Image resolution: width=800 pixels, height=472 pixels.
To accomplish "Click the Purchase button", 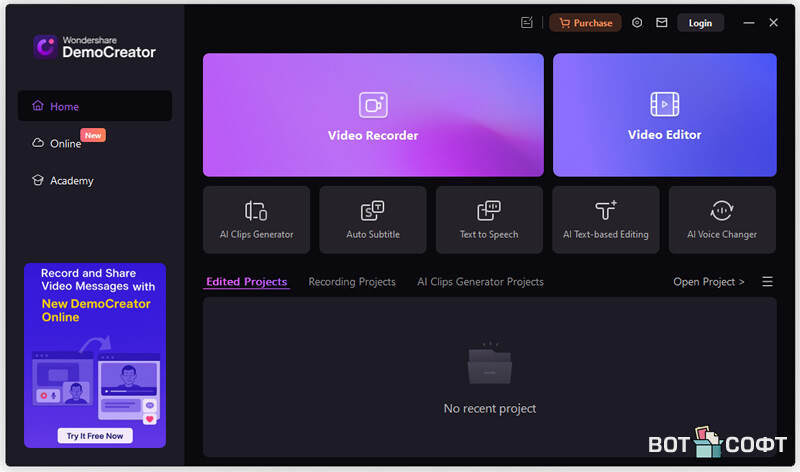I will click(585, 23).
